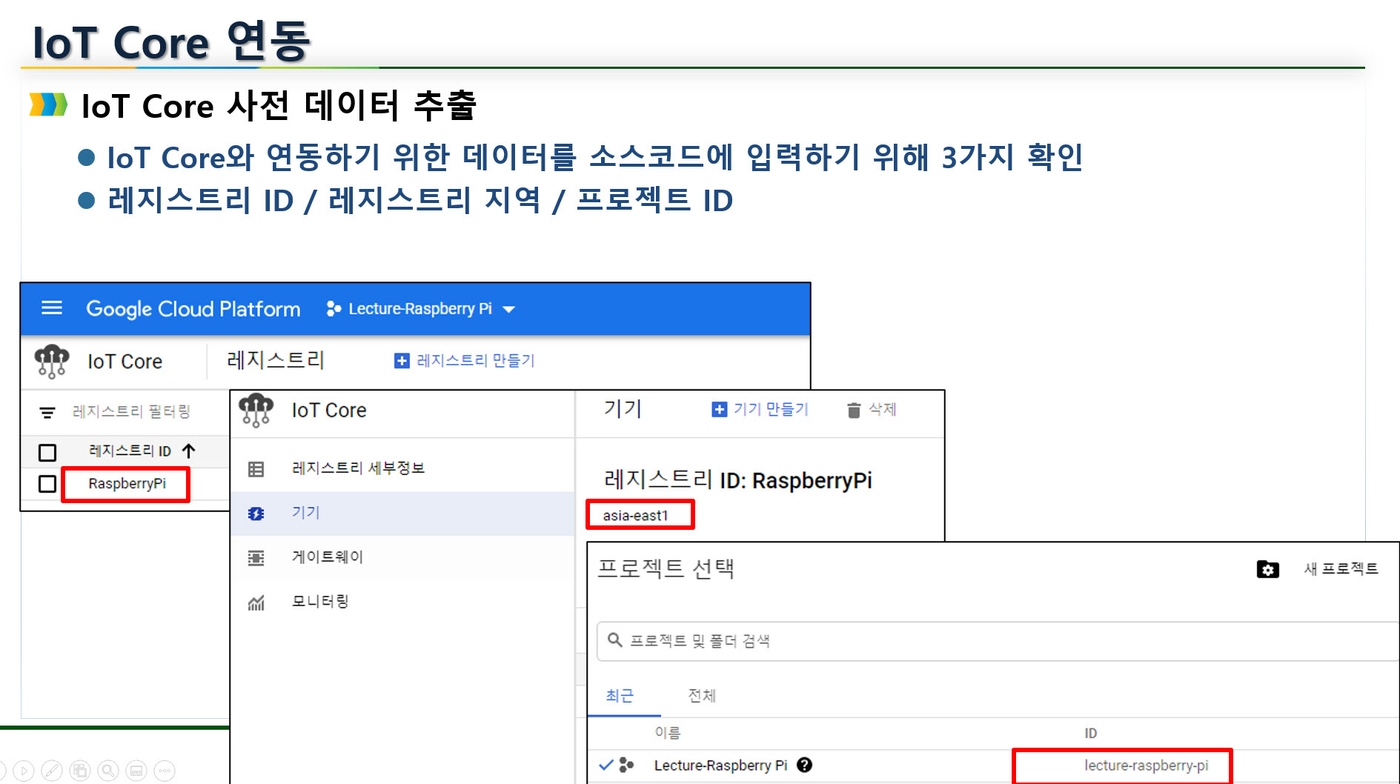This screenshot has width=1400, height=784.
Task: Click the 기기 만들기 button
Action: point(759,409)
